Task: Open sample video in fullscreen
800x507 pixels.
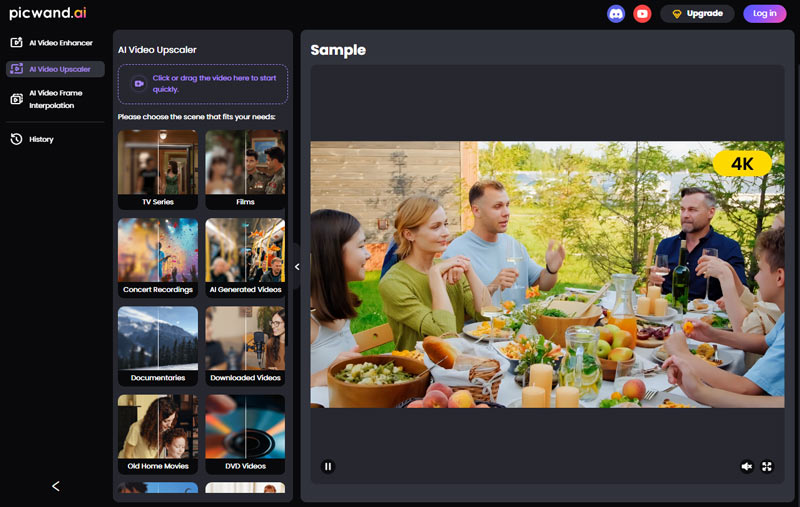Action: click(767, 466)
